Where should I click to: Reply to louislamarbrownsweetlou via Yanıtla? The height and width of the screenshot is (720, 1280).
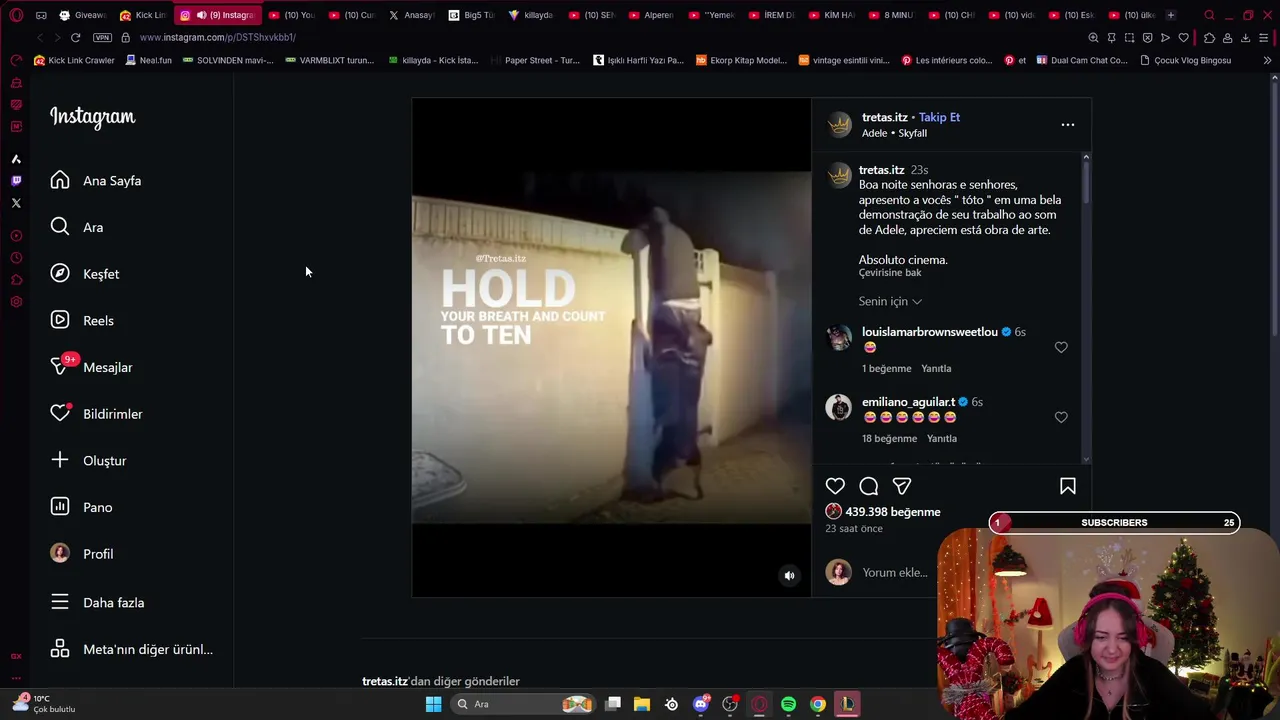(x=936, y=369)
